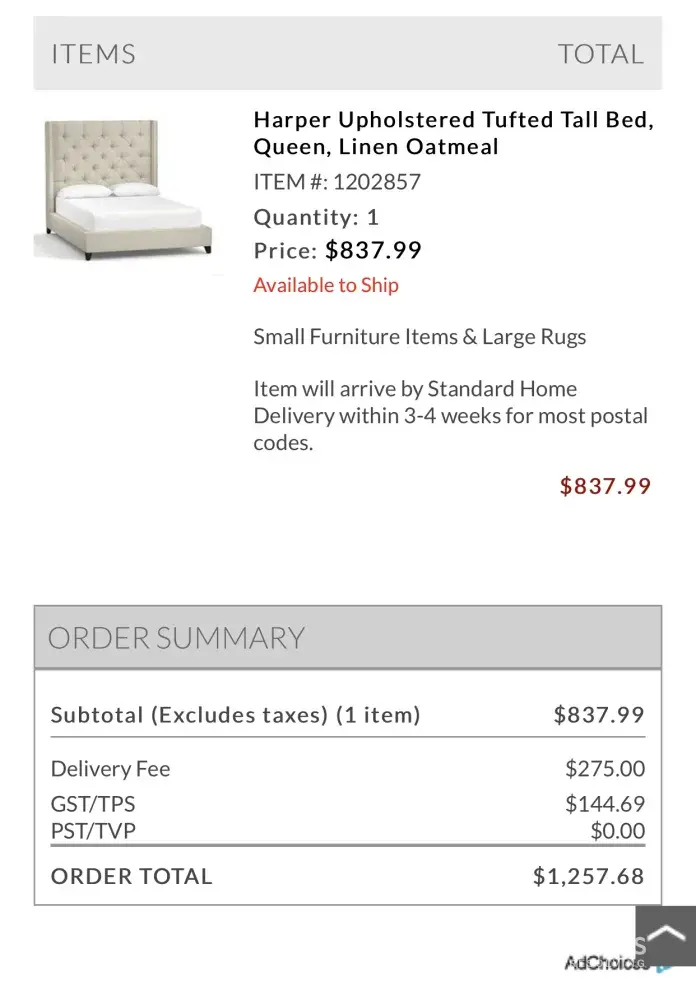Screen dimensions: 696x1000
Task: Click the ORDER SUMMARY header
Action: pyautogui.click(x=177, y=638)
